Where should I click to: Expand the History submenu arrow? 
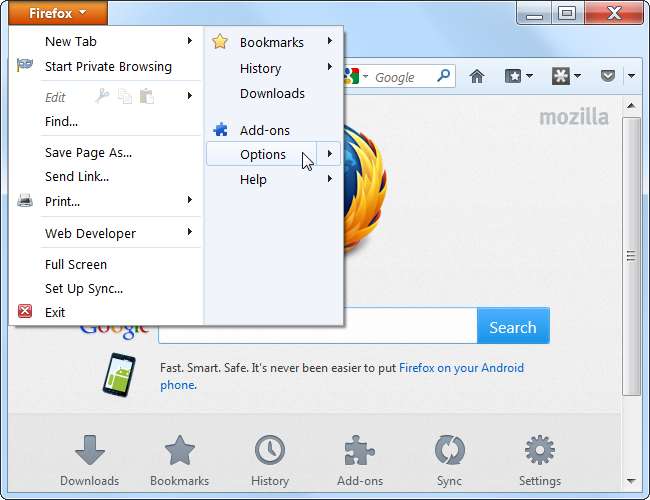pos(330,67)
